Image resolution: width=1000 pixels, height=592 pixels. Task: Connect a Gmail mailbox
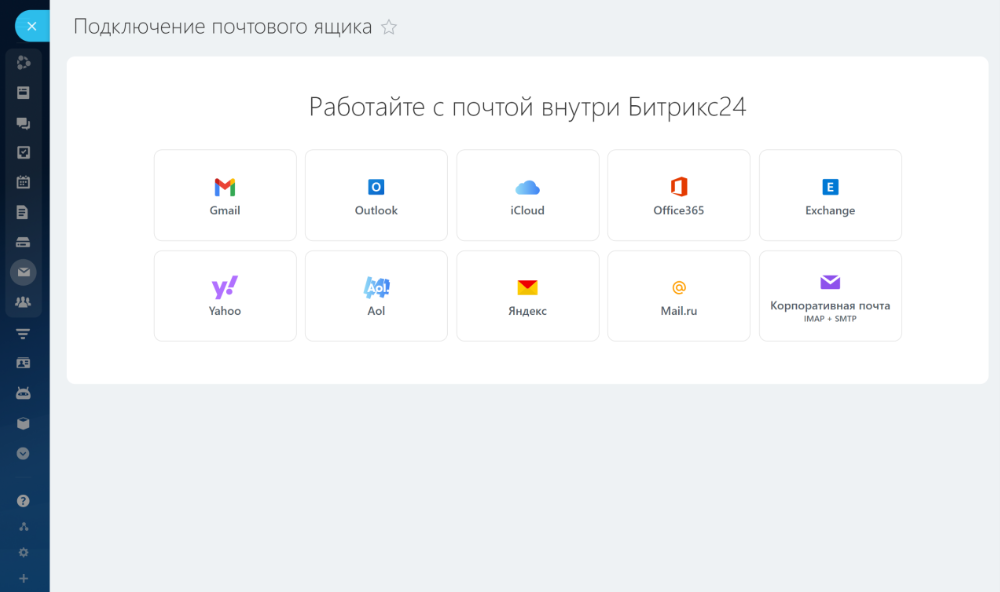pos(225,195)
